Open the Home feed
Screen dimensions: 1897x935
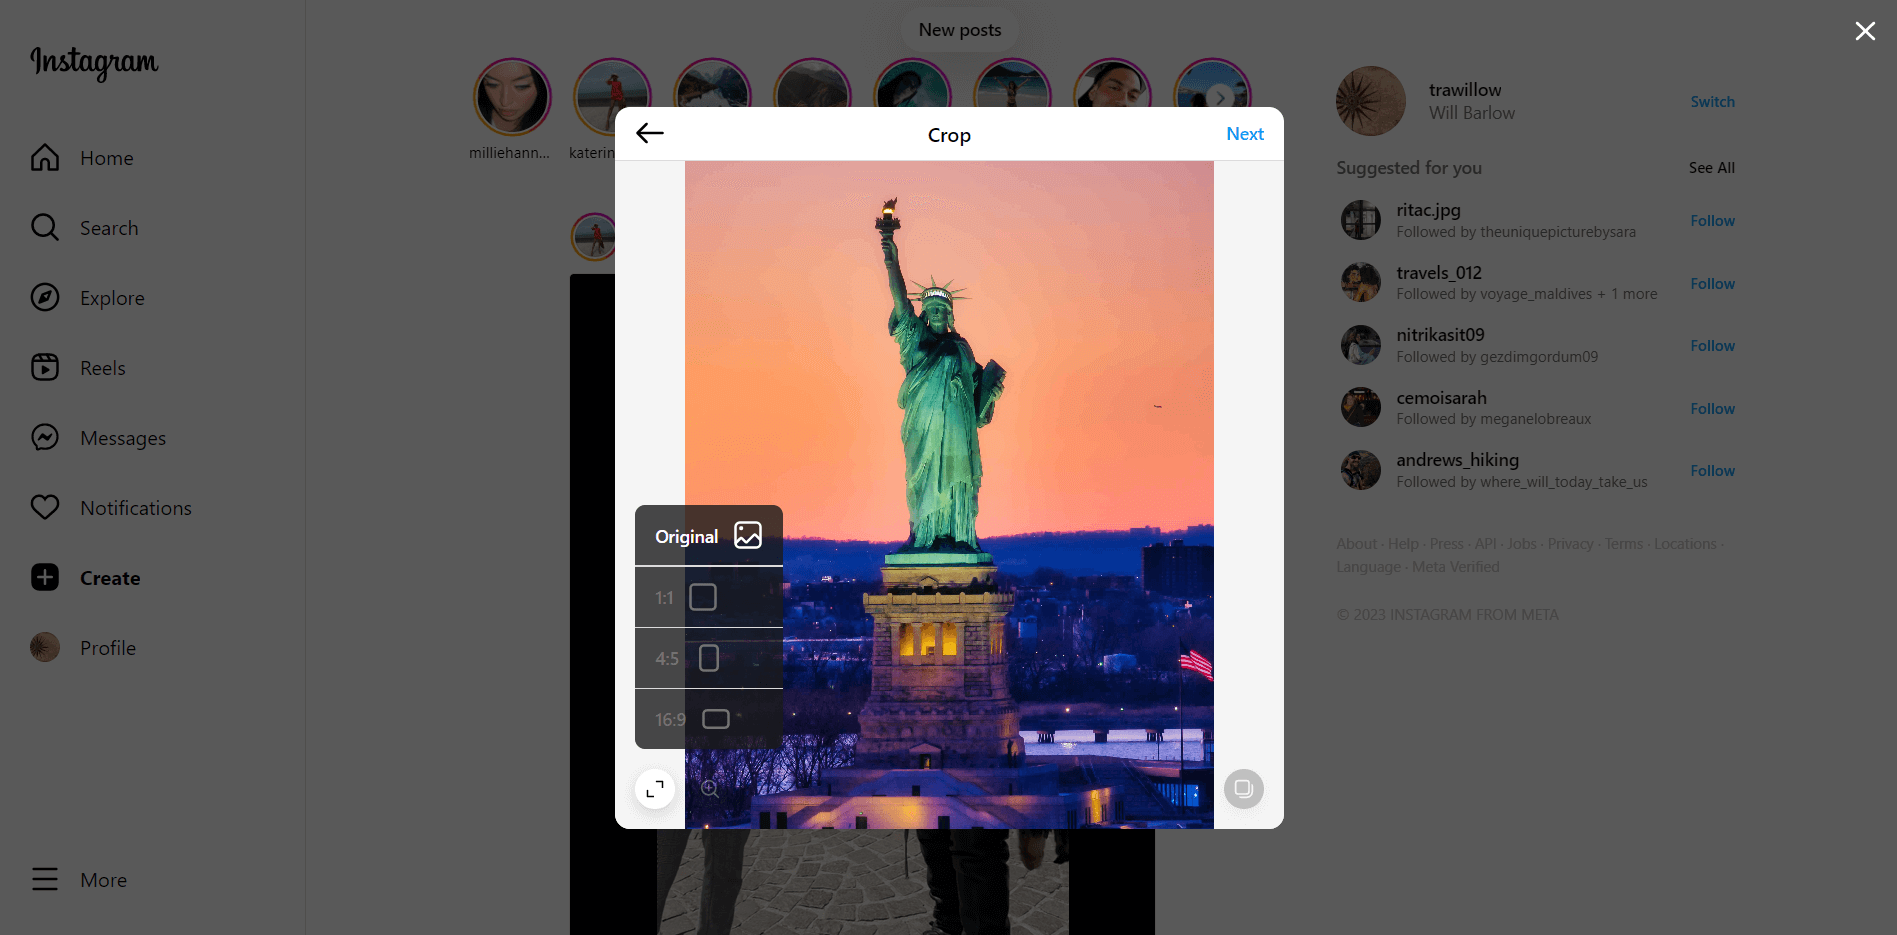click(106, 157)
